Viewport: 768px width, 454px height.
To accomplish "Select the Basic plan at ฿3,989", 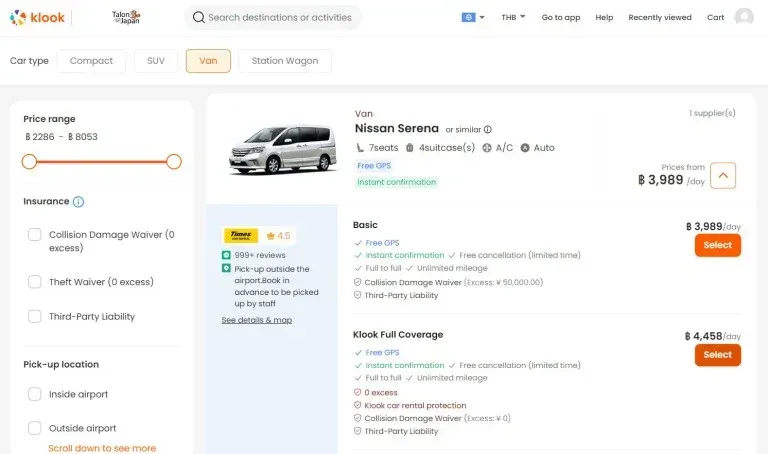I will pyautogui.click(x=718, y=245).
